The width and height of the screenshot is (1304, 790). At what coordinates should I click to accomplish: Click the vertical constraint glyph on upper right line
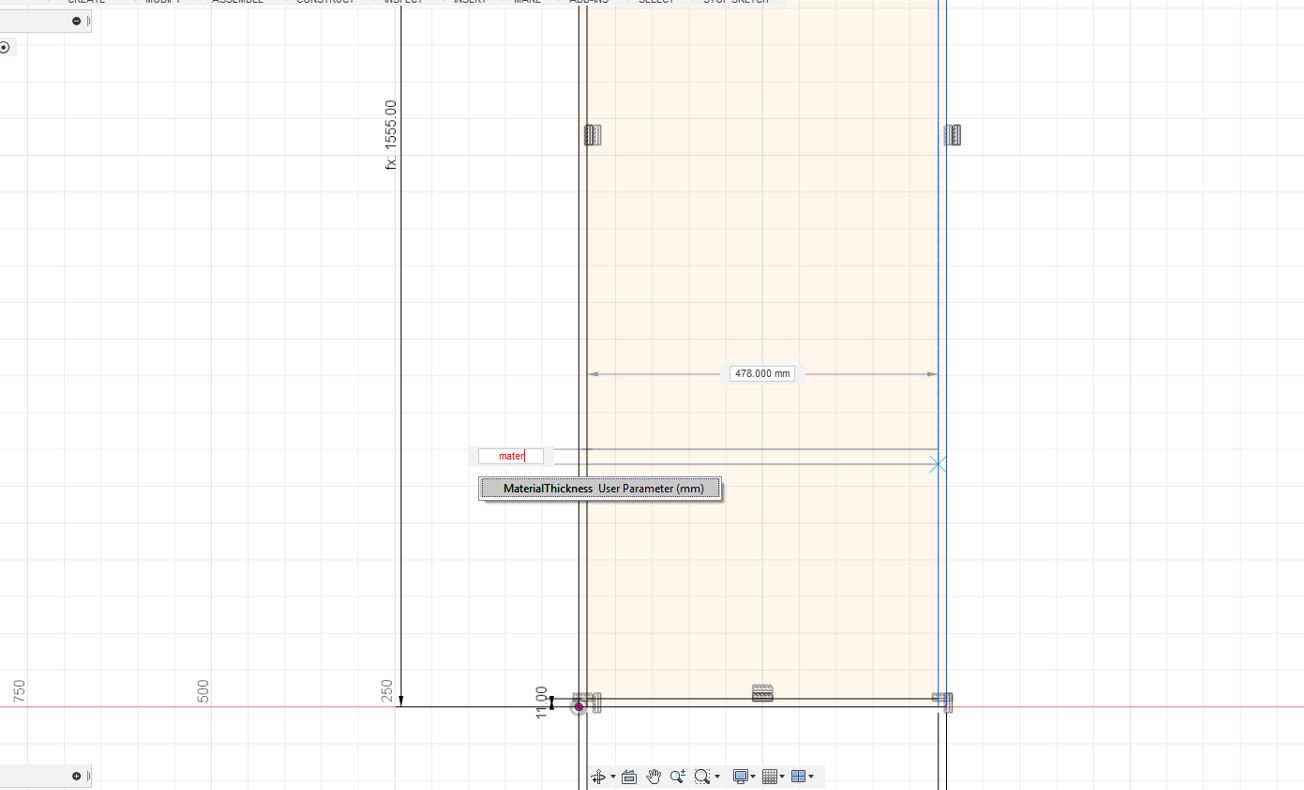tap(952, 134)
